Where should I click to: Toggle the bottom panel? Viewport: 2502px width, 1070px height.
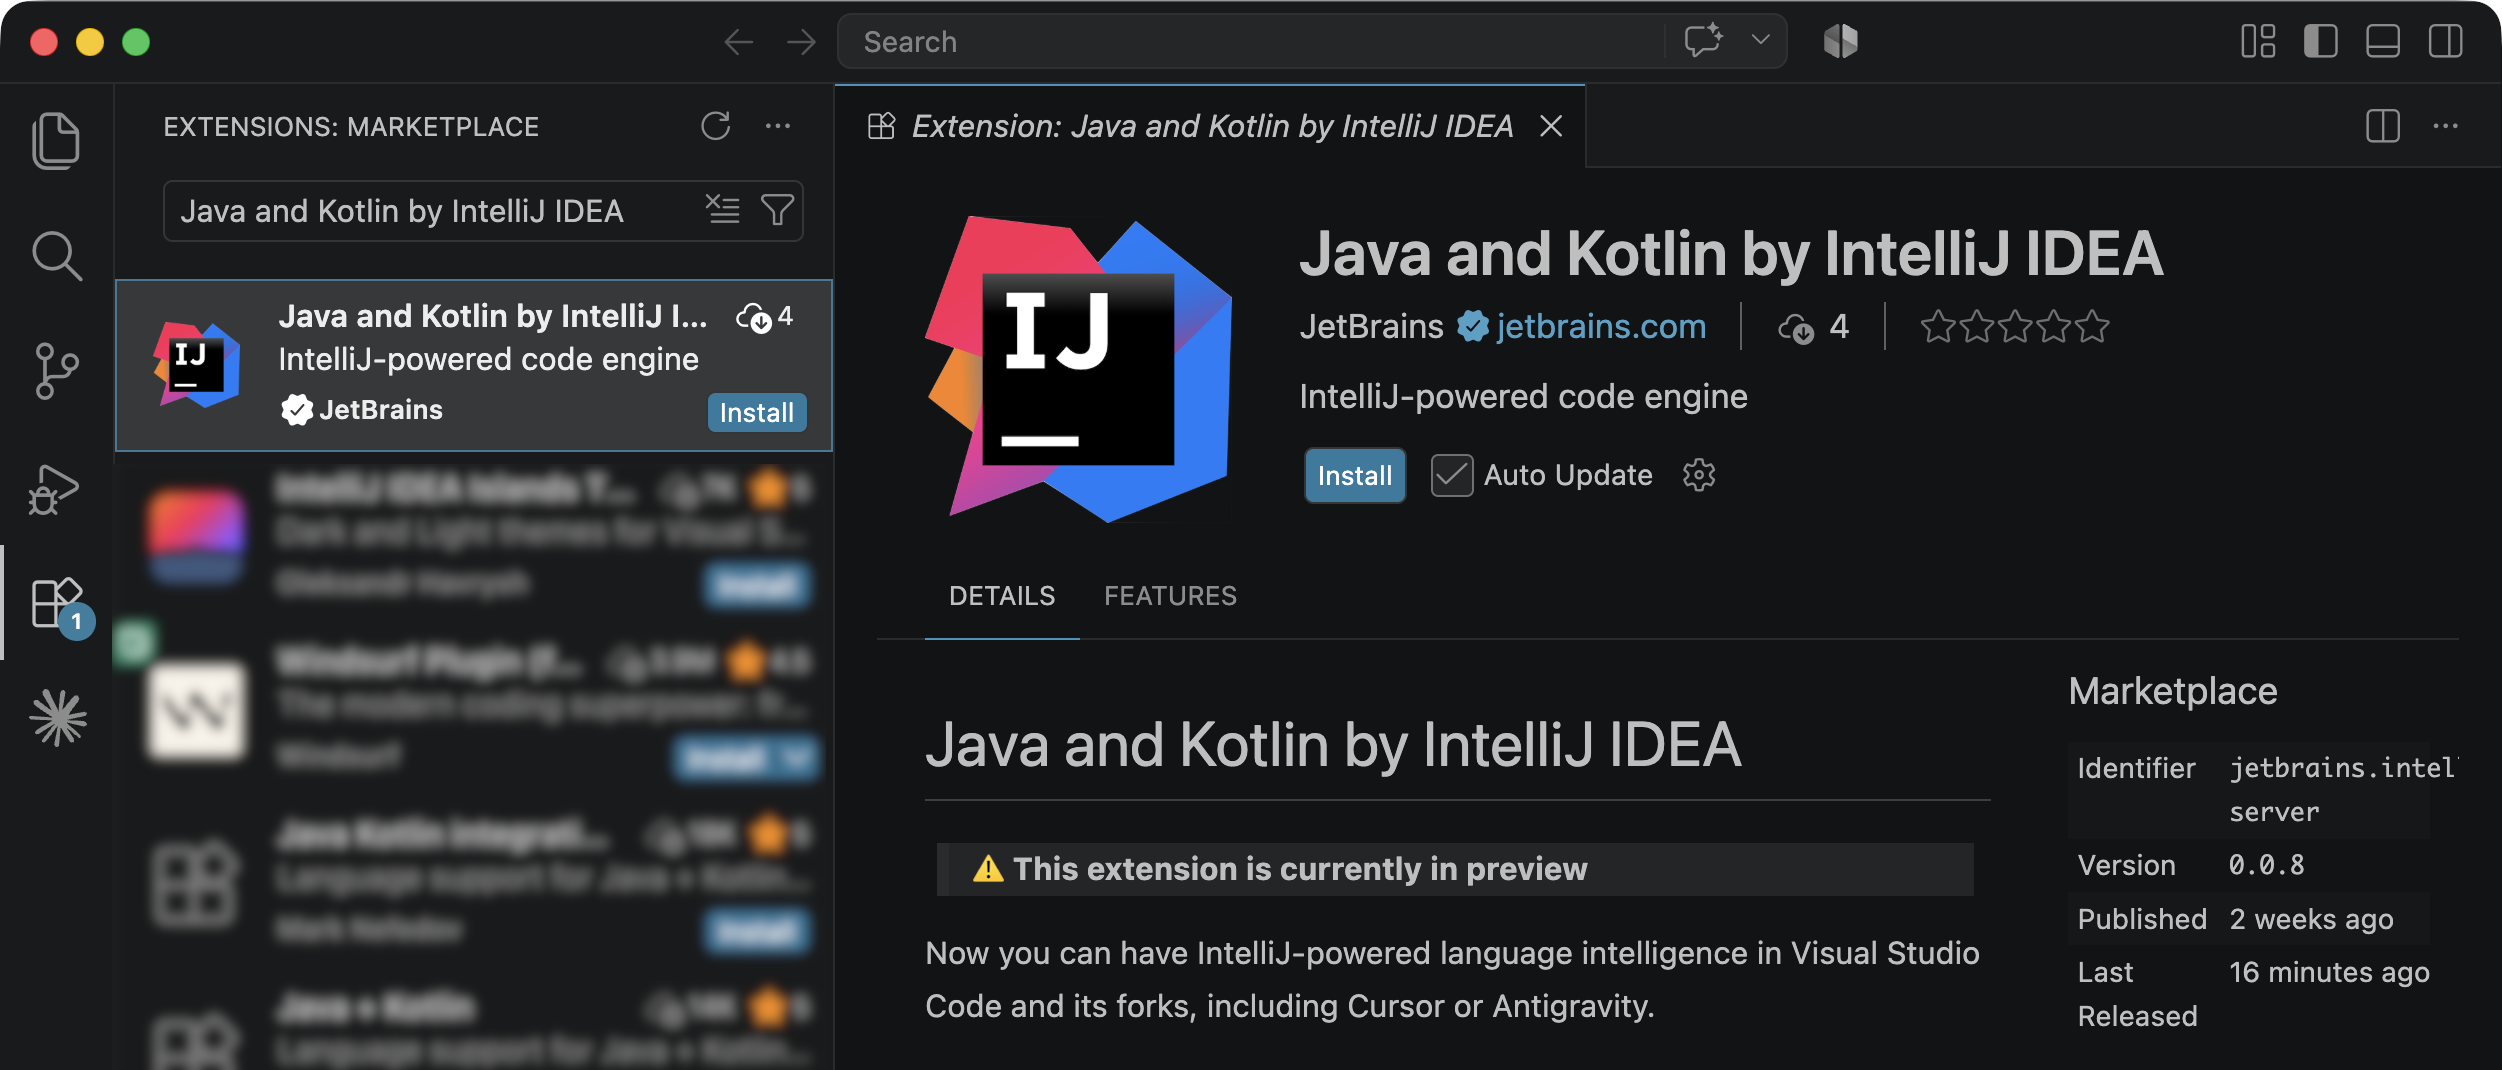tap(2382, 41)
